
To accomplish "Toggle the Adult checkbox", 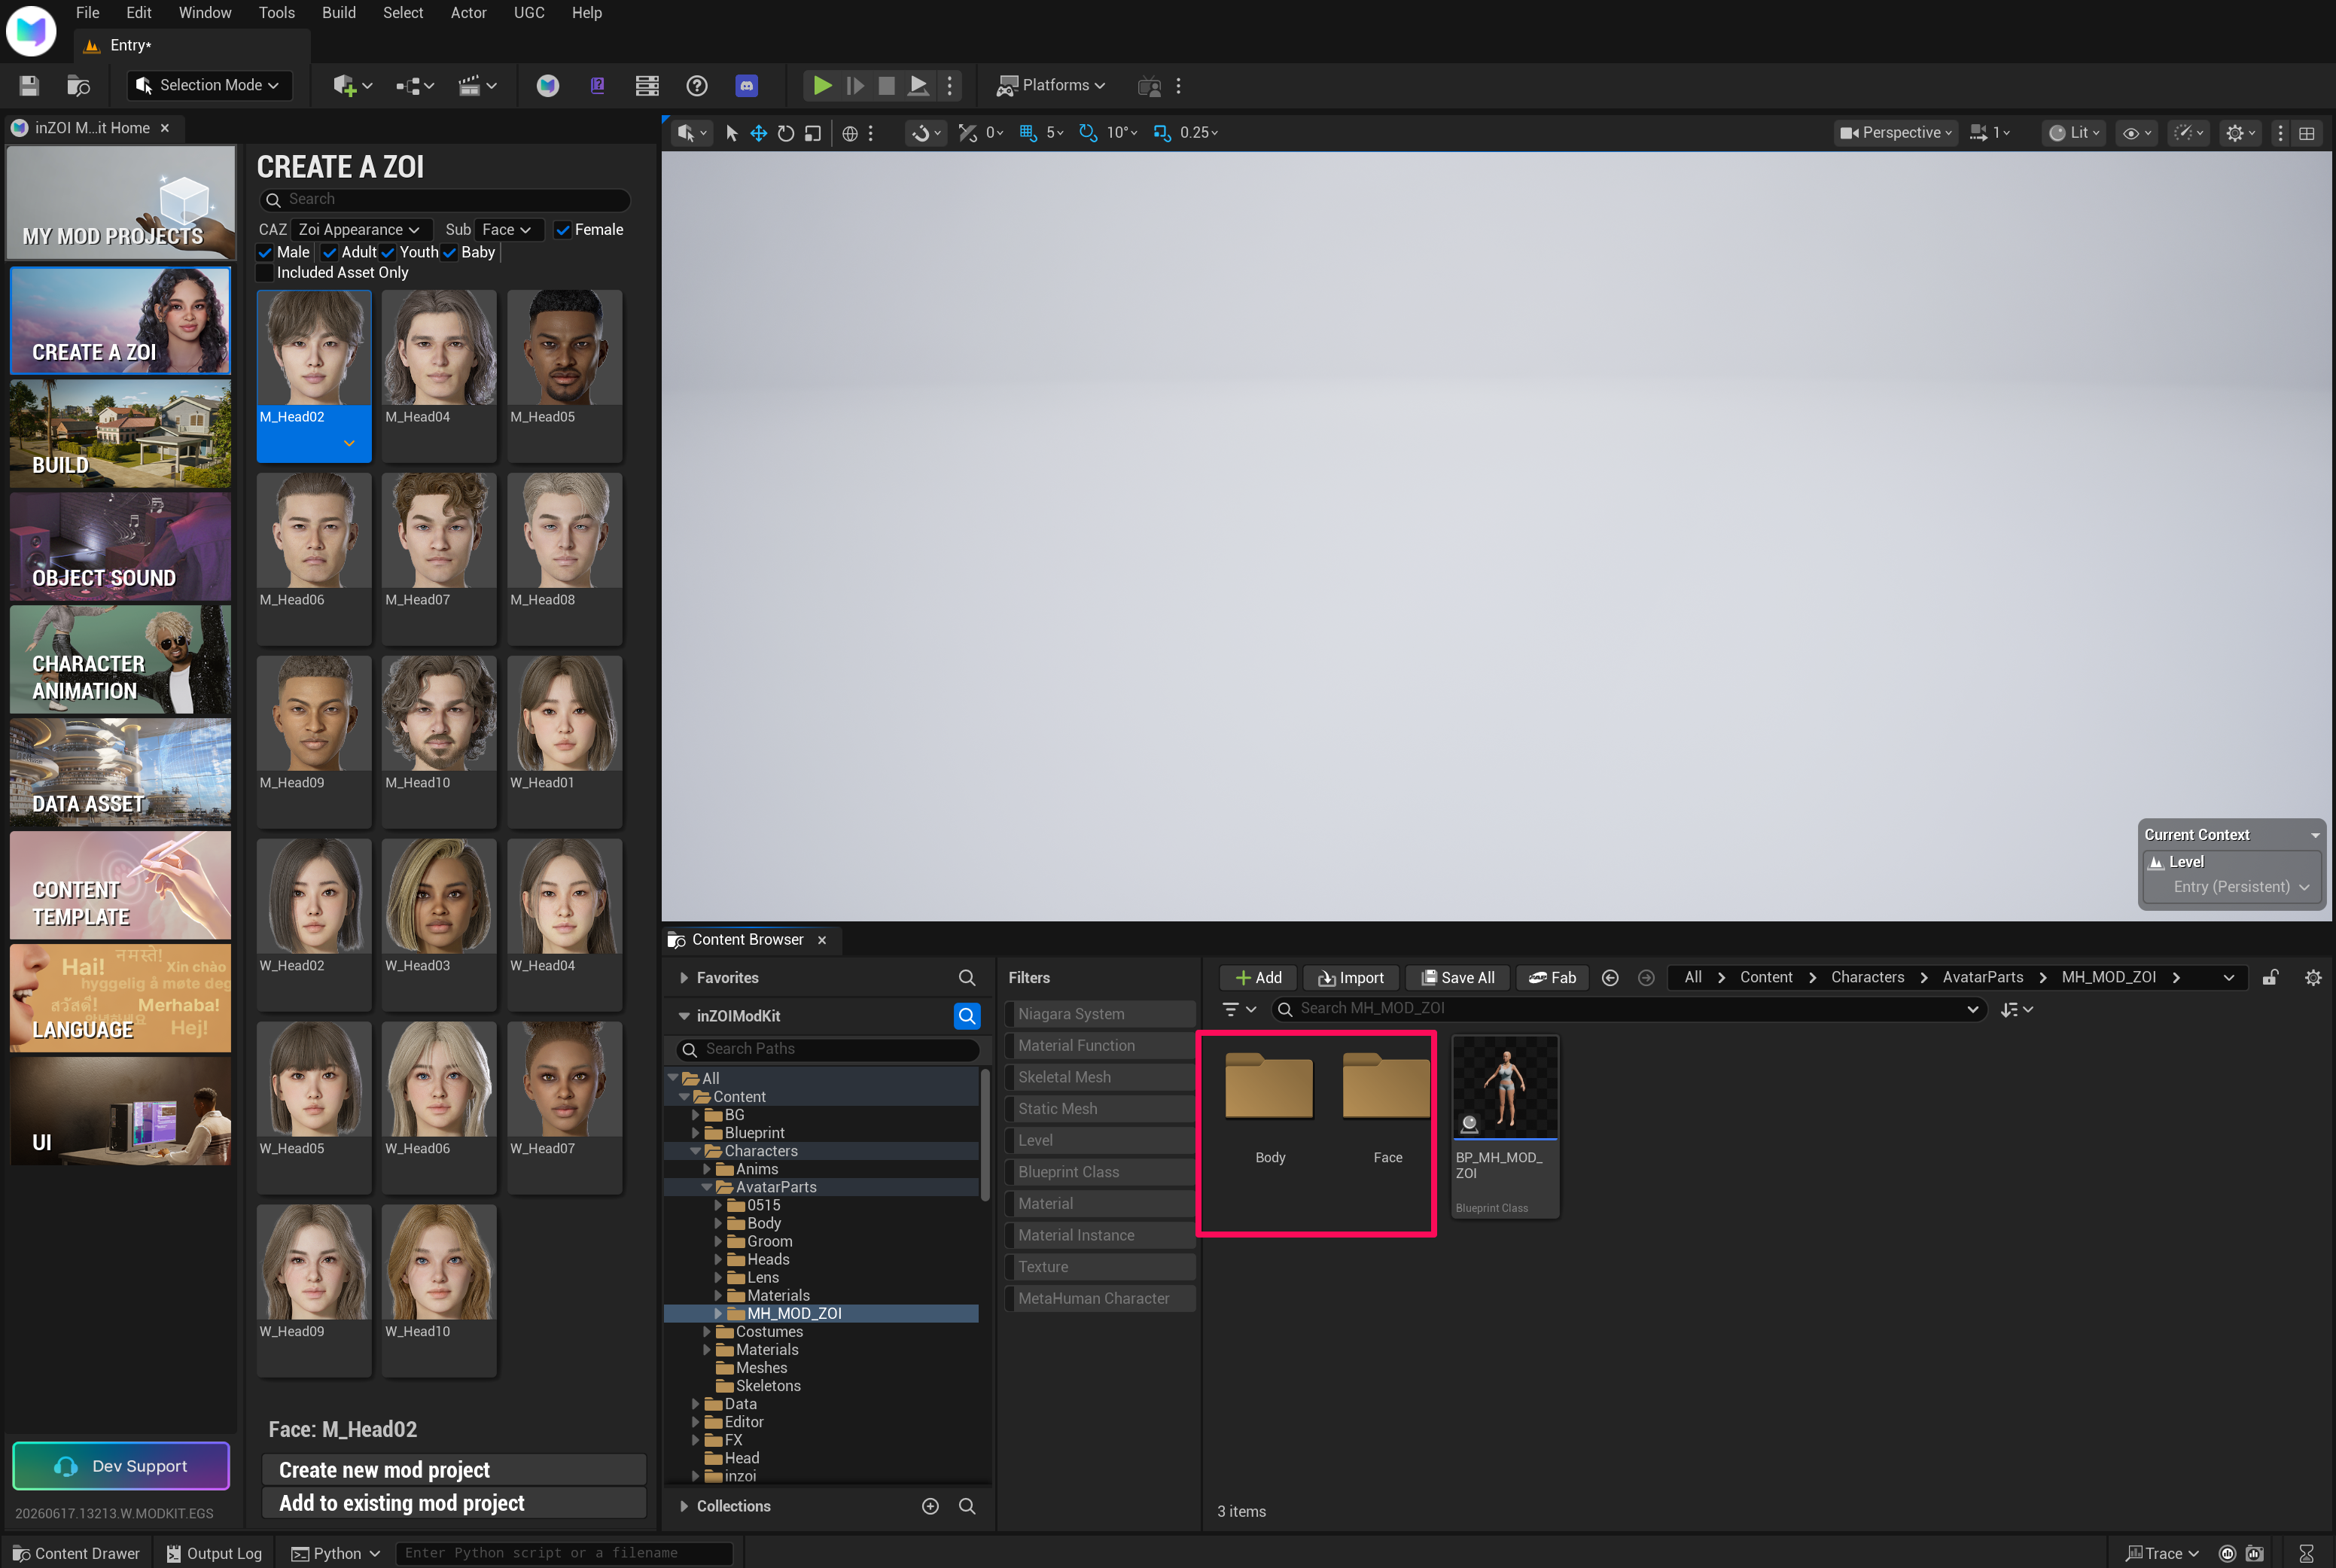I will pyautogui.click(x=329, y=253).
